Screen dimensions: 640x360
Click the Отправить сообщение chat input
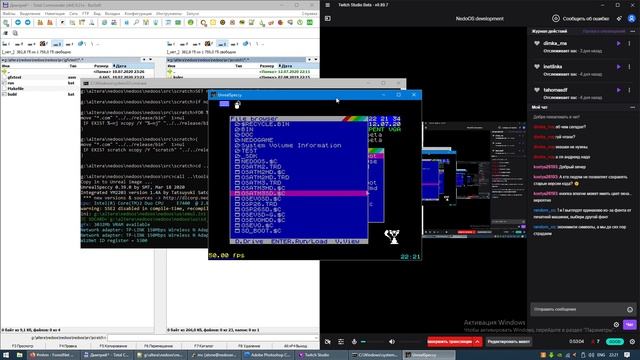click(579, 309)
